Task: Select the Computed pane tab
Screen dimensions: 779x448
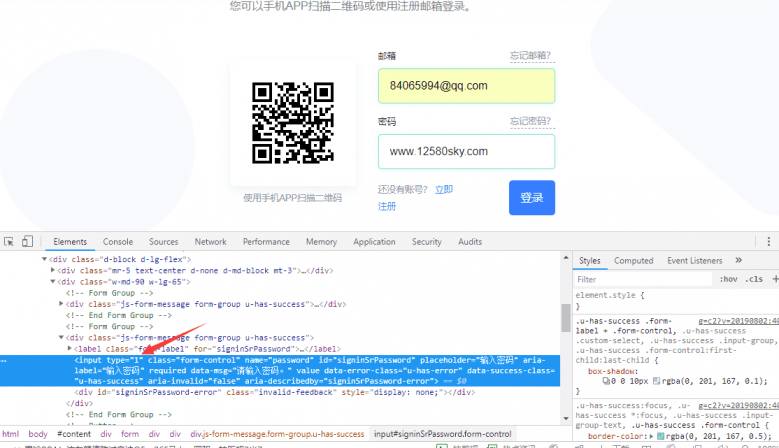Action: coord(633,261)
